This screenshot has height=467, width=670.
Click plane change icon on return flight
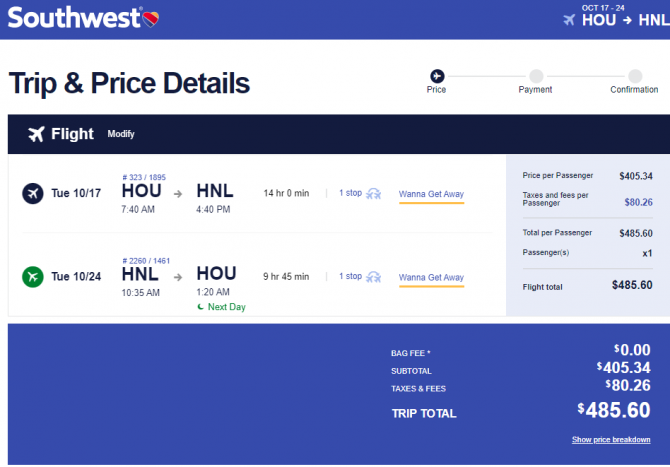click(x=373, y=277)
